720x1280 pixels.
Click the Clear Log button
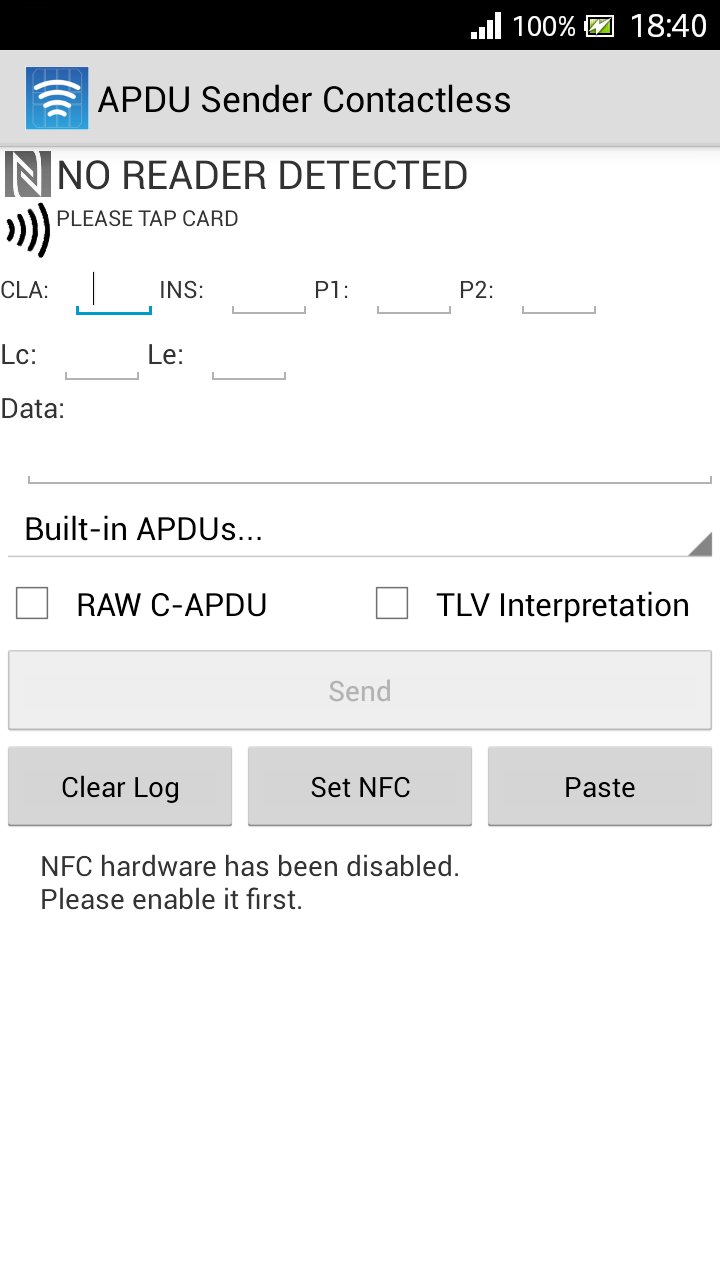pyautogui.click(x=119, y=787)
